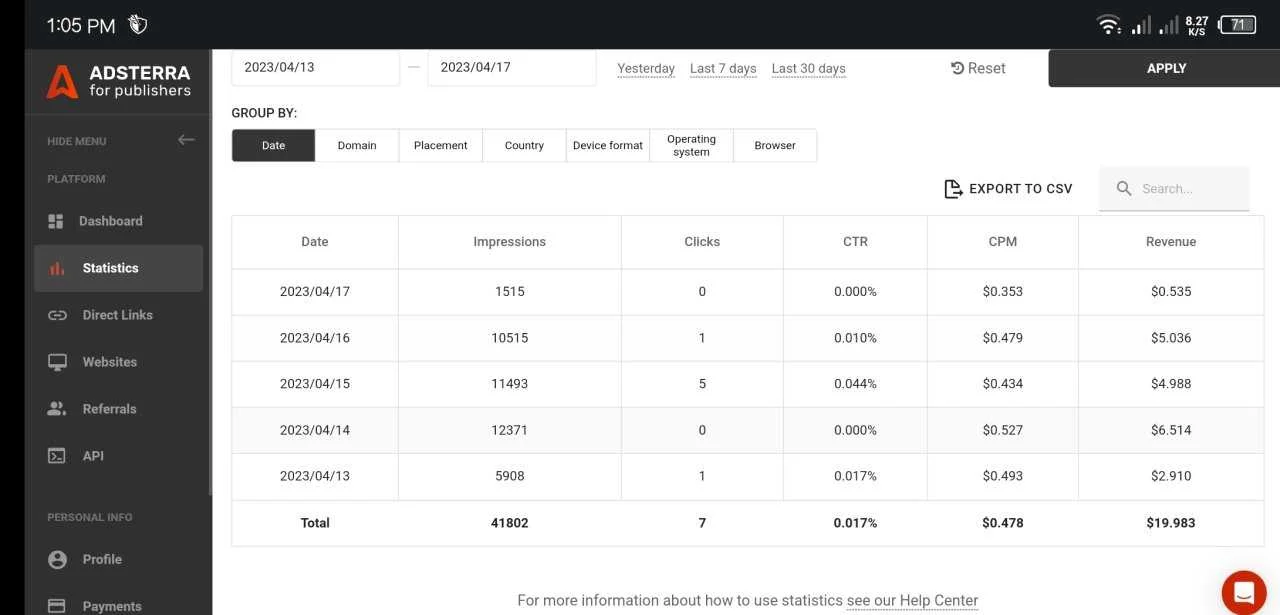
Task: Select the Yesterday date range link
Action: pyautogui.click(x=646, y=69)
